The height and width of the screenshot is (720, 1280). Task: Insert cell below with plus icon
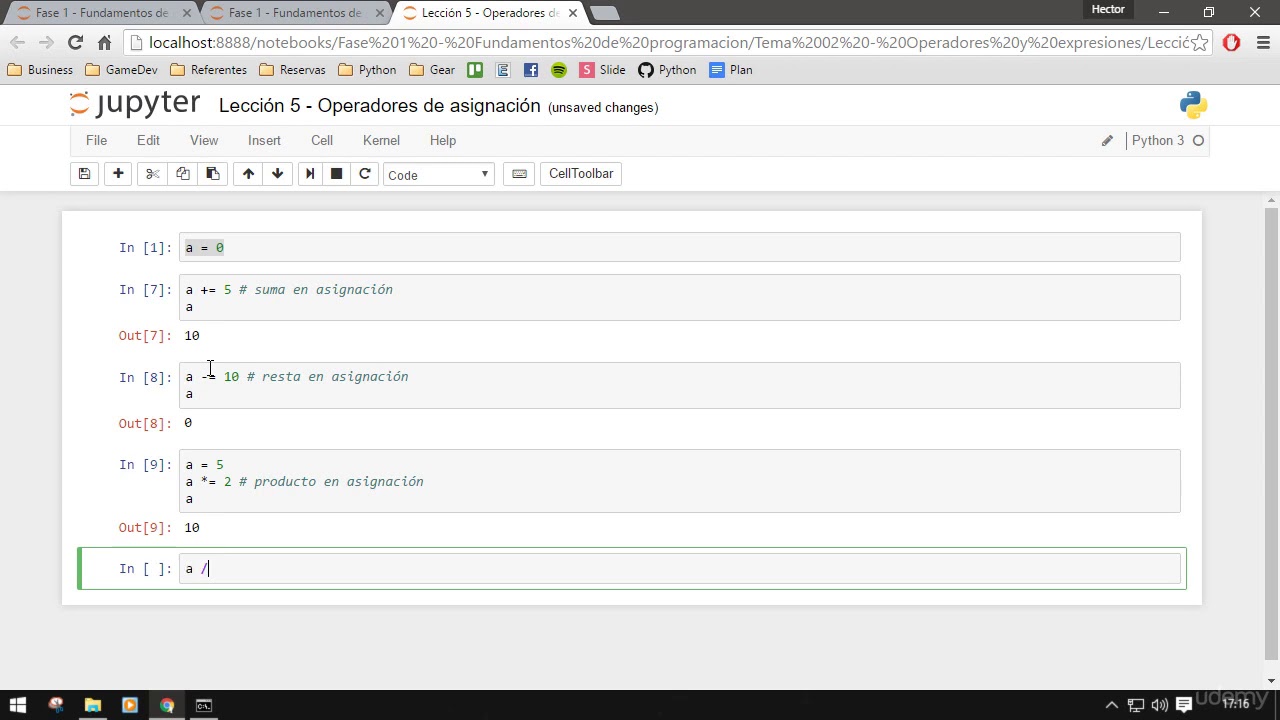(x=118, y=174)
